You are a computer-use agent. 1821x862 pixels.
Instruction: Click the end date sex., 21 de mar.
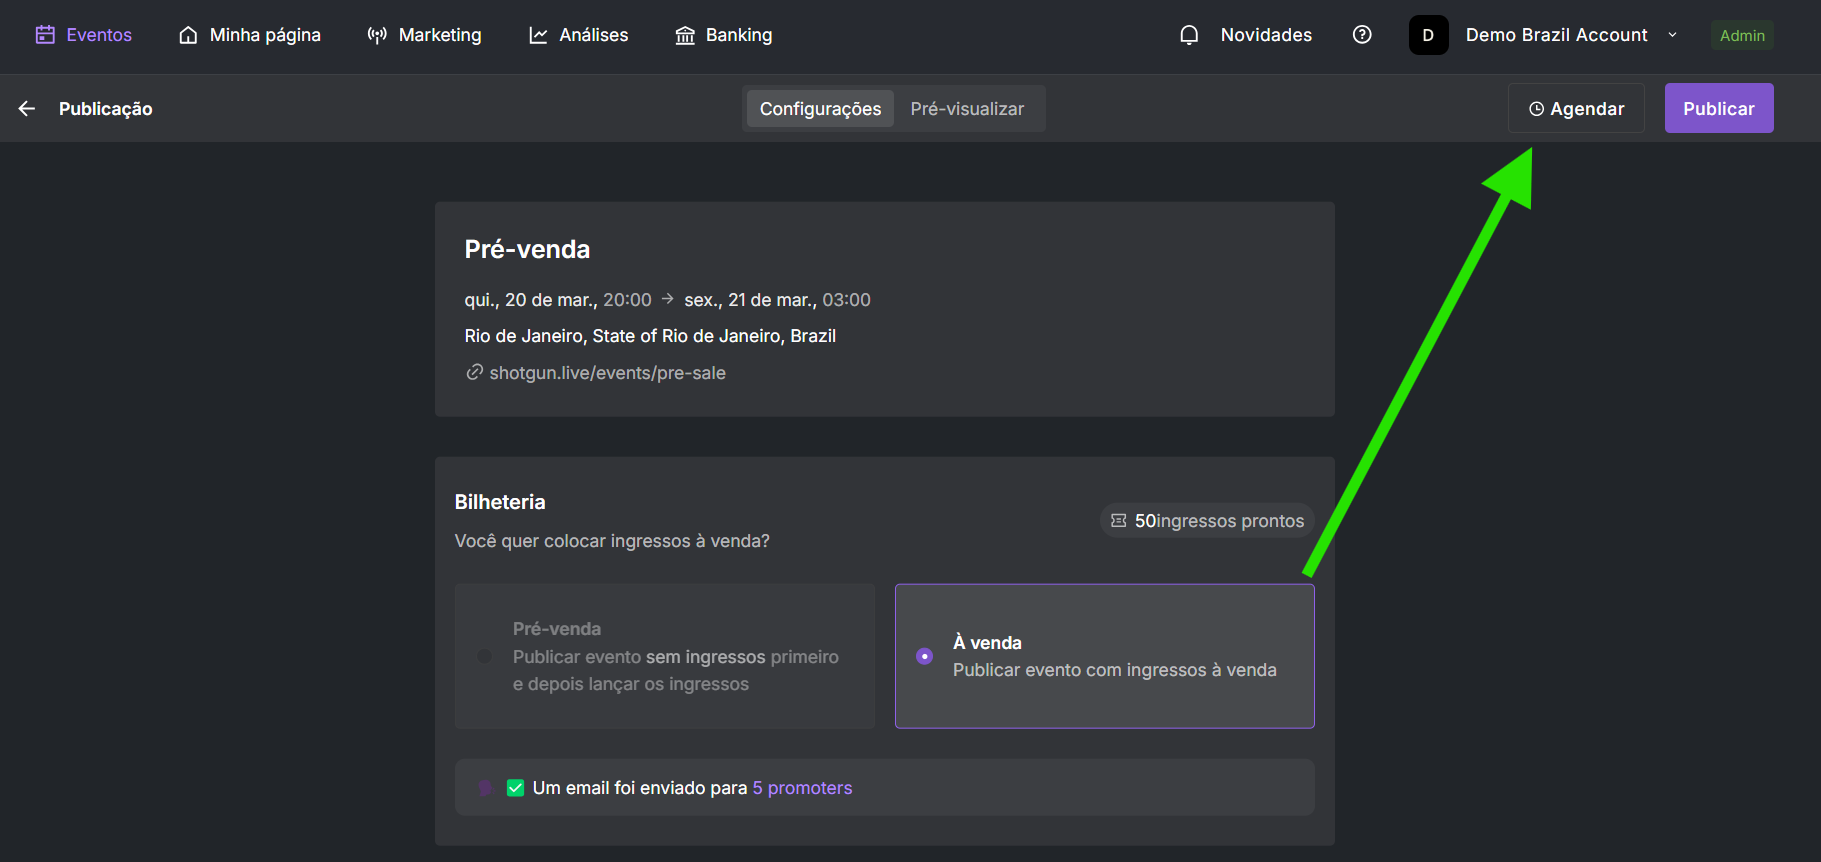tap(750, 300)
